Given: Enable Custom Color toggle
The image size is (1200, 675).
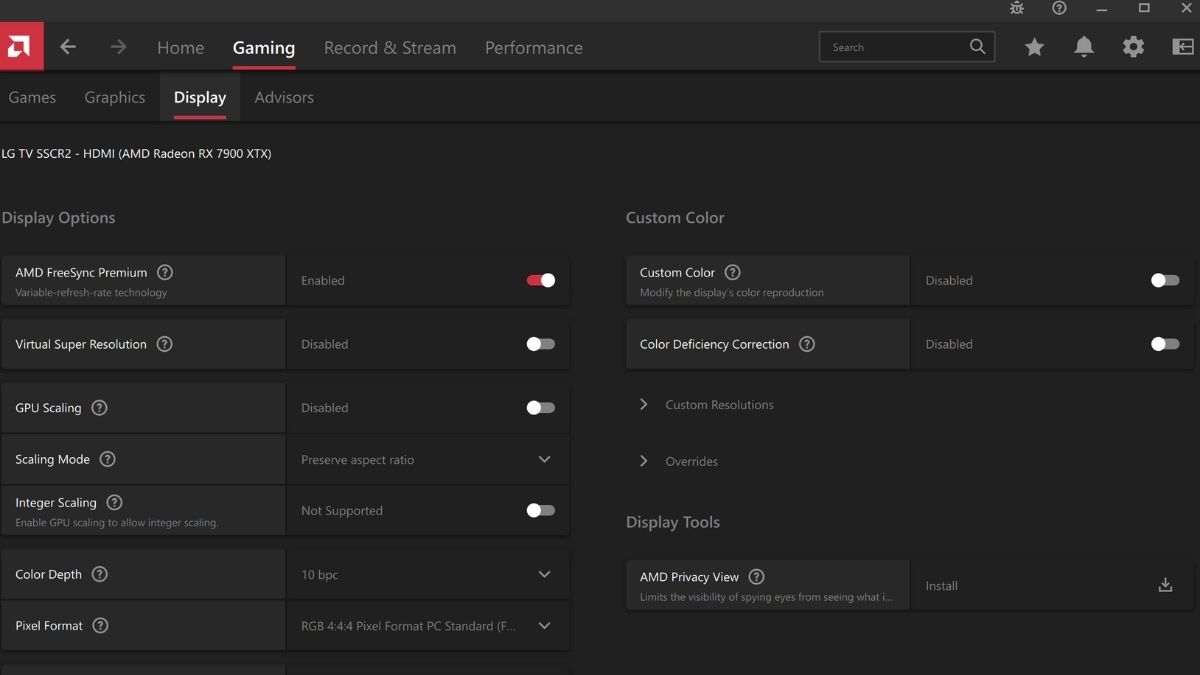Looking at the screenshot, I should click(x=1165, y=280).
